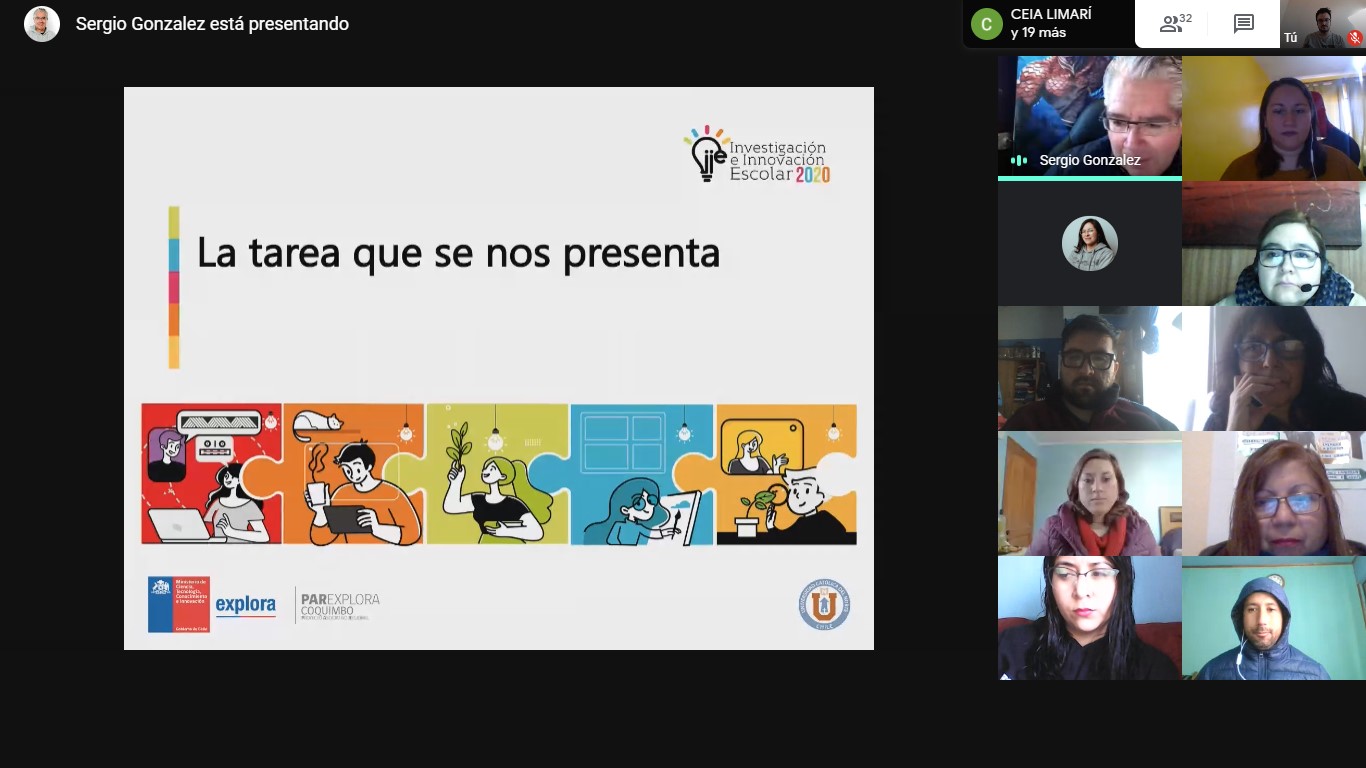Screen dimensions: 1366x768
Task: Click the speech bubble chat icon in white bar
Action: point(1243,23)
